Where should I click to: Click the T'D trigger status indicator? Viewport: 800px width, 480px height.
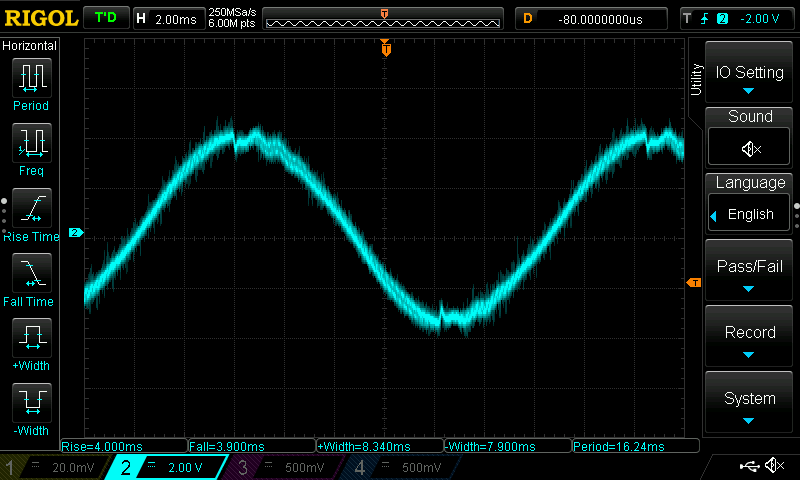click(105, 18)
